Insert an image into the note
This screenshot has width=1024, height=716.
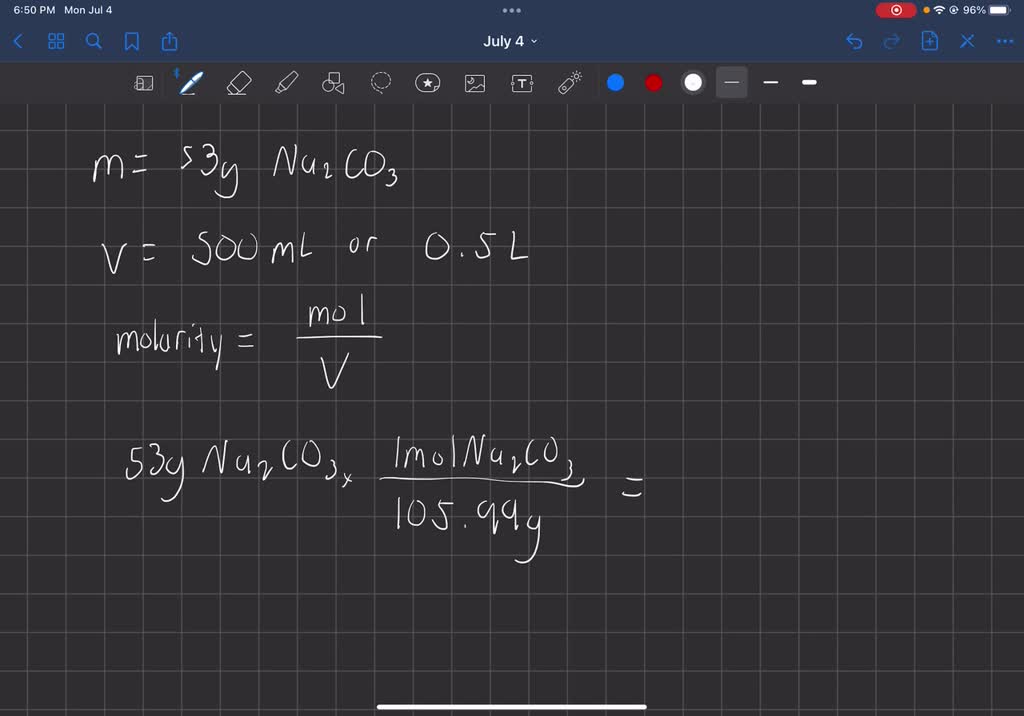click(474, 82)
